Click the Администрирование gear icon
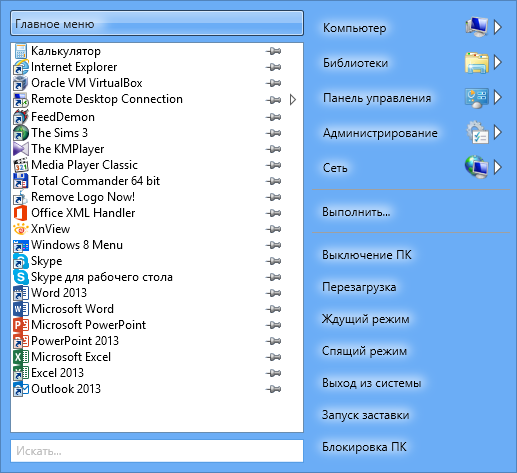 point(477,133)
